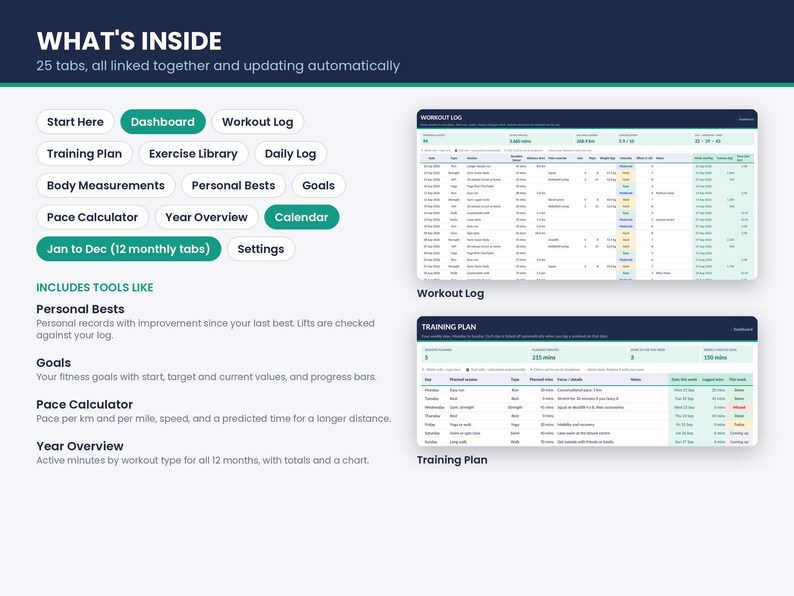
Task: Click the Pace Calculator section heading
Action: 85,405
